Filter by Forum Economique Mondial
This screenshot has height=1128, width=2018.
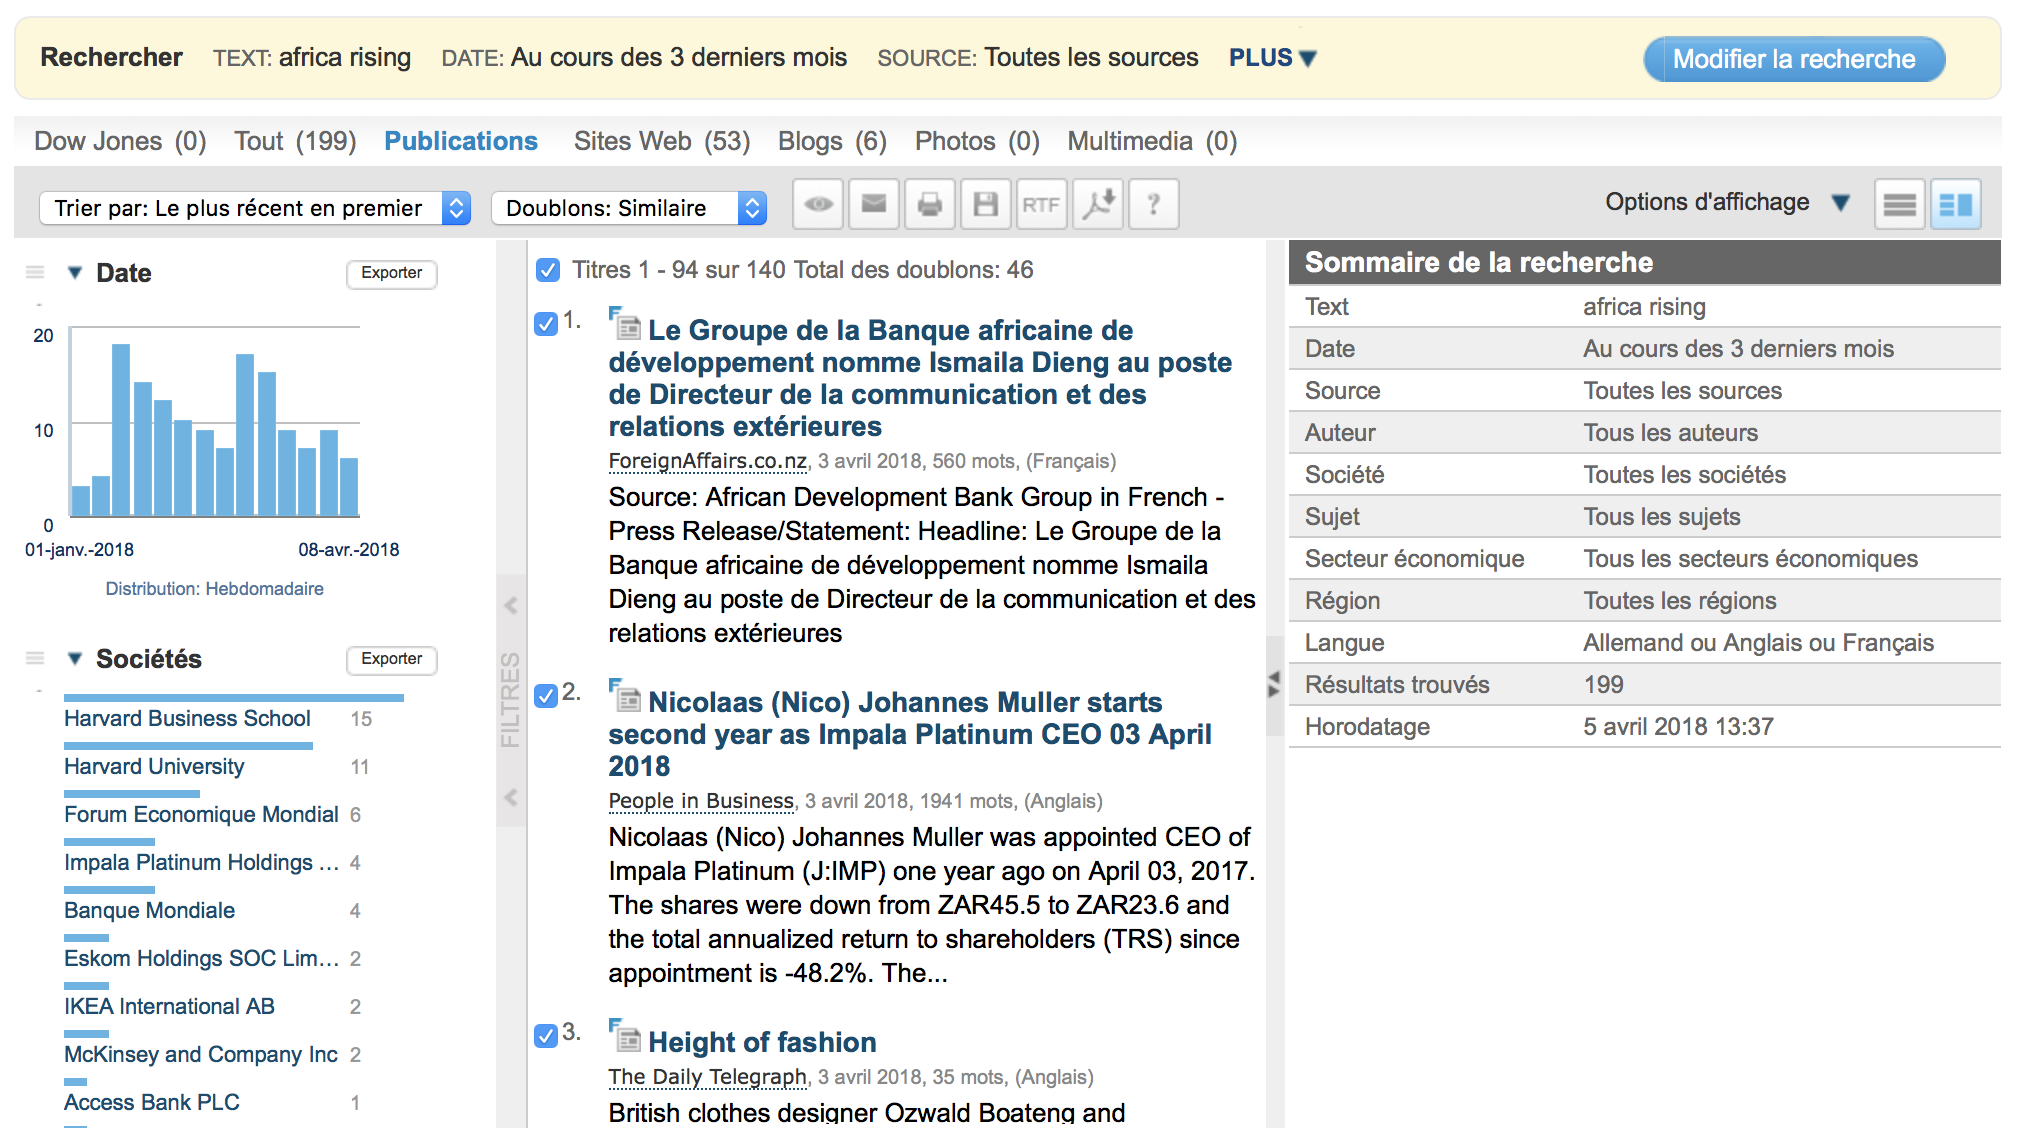(x=201, y=814)
